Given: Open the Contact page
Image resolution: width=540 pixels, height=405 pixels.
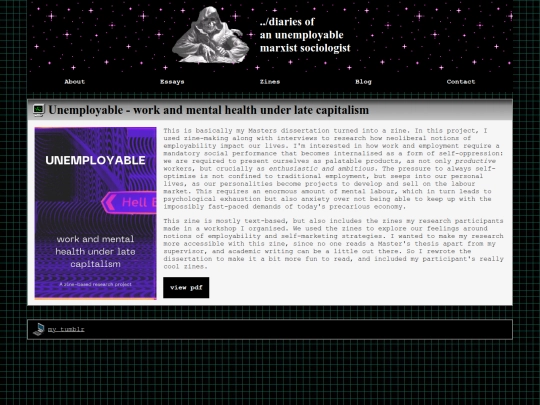Looking at the screenshot, I should coord(461,82).
